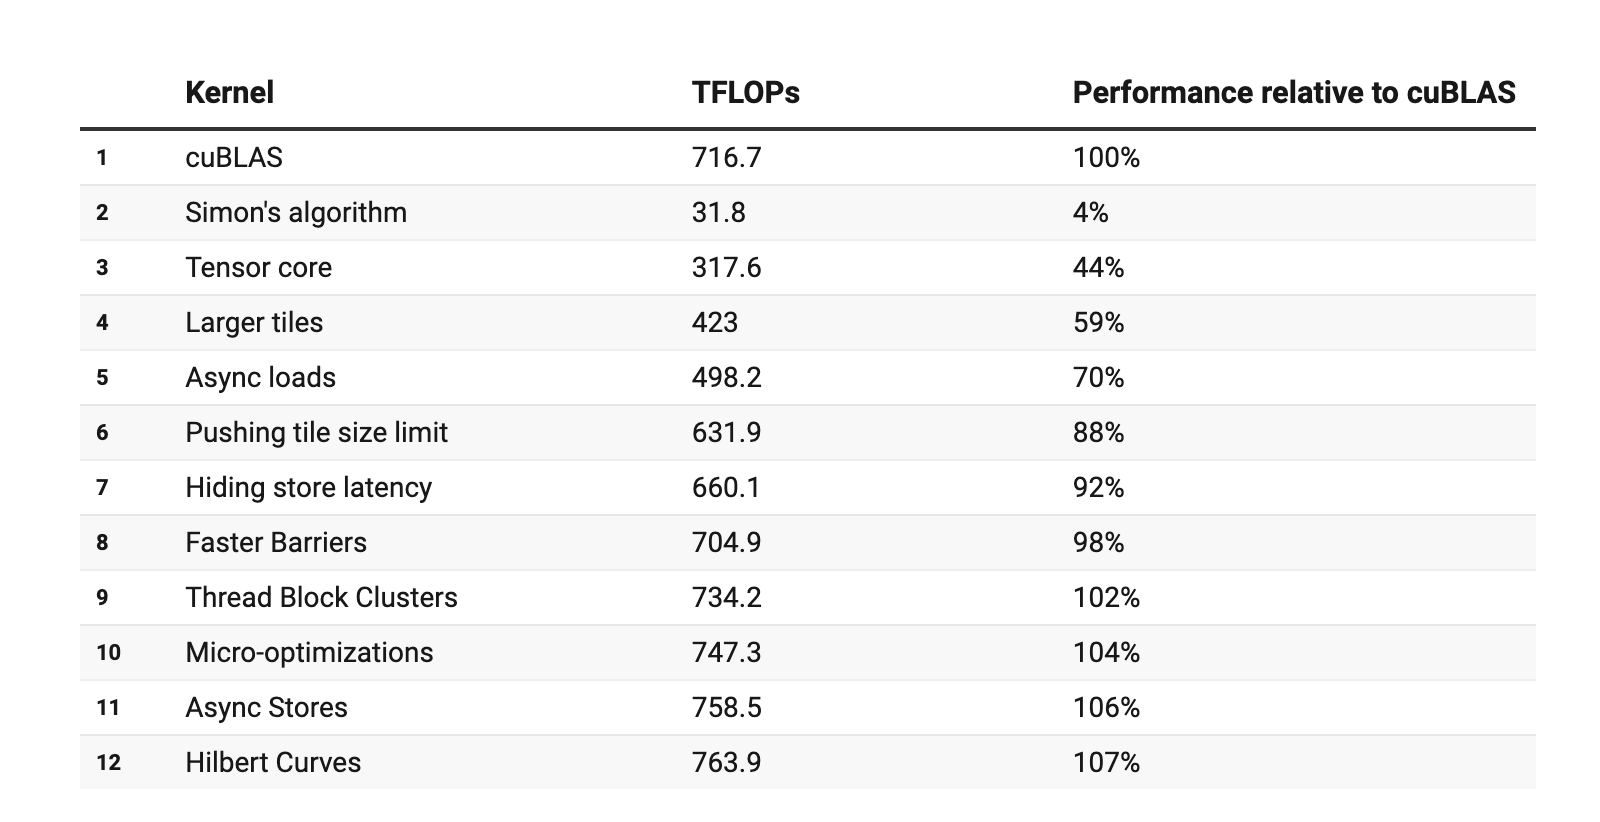Click the Simon's algorithm cell
Screen dimensions: 1600x822
[x=296, y=213]
